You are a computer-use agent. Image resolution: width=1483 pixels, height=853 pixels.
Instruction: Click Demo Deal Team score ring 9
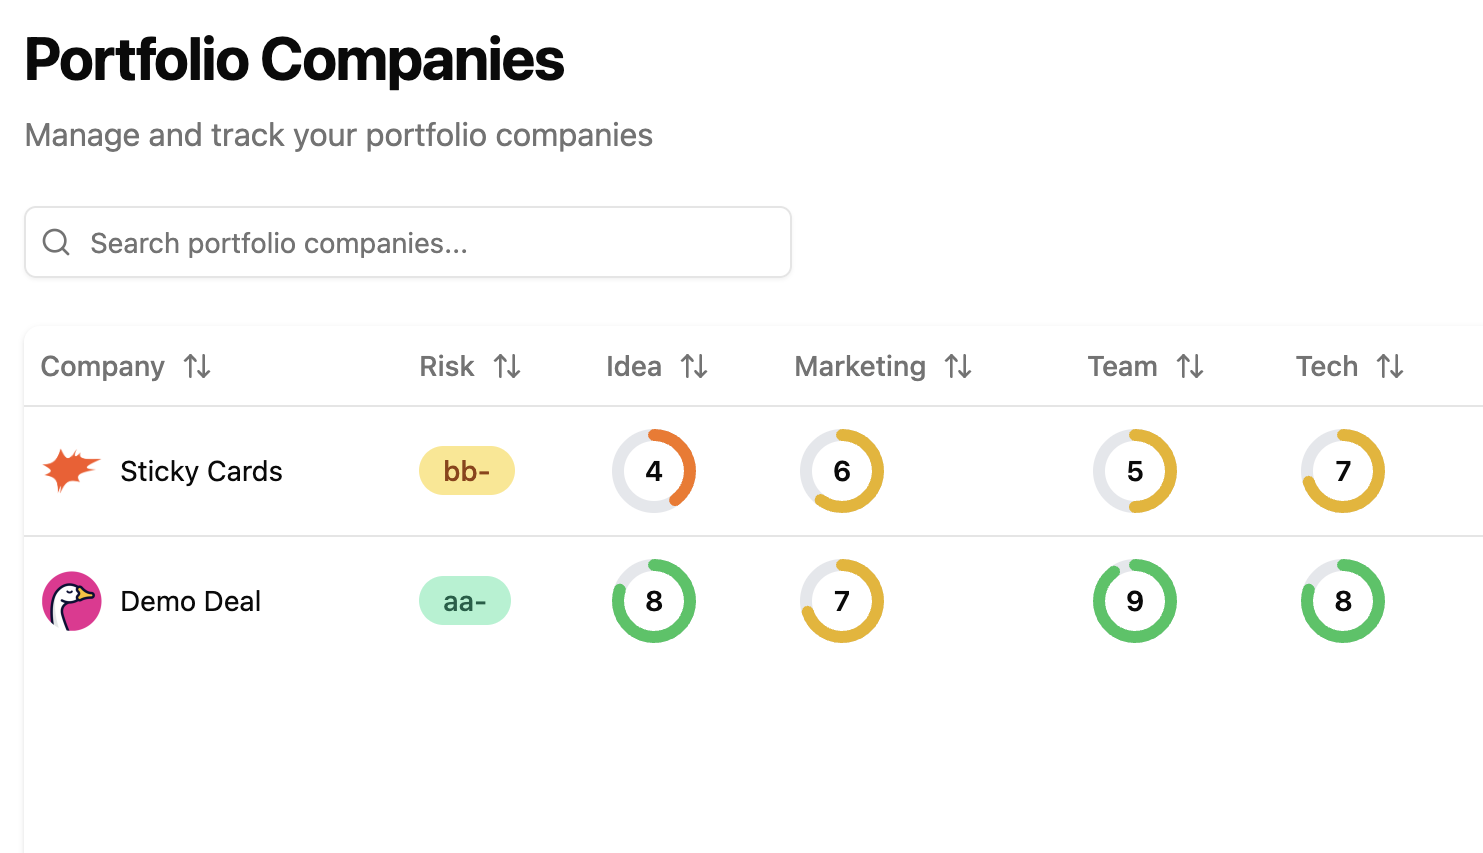click(x=1134, y=601)
